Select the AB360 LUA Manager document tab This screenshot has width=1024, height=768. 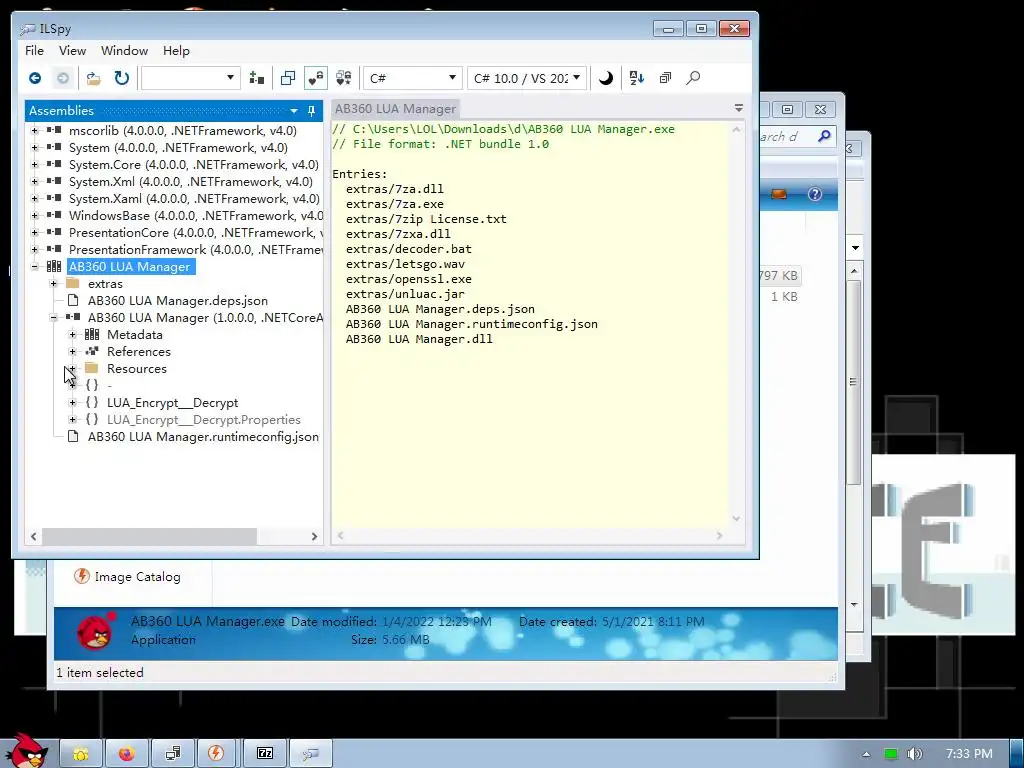coord(395,109)
